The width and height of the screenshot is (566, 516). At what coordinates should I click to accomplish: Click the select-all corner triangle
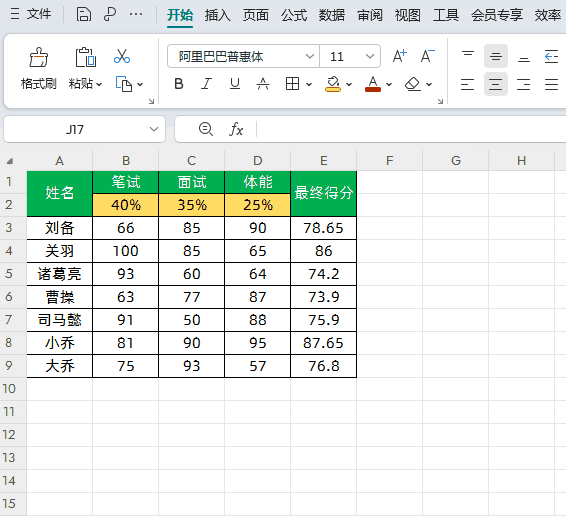pos(10,161)
